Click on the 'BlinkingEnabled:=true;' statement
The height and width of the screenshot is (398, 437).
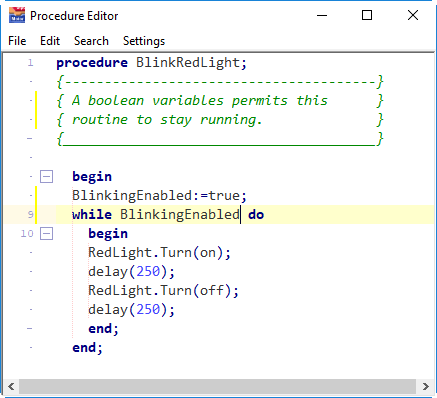159,195
